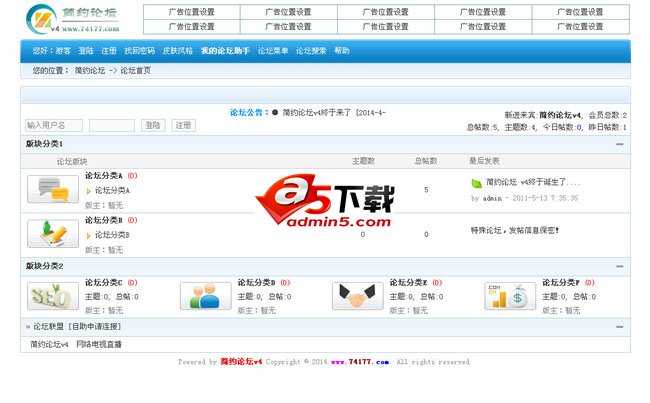Open the 论坛分类A chat bubble icon
650x403 pixels.
(53, 189)
